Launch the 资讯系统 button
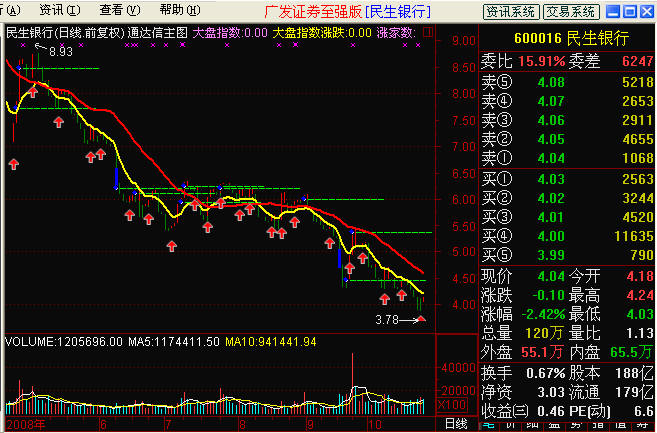 [x=510, y=12]
